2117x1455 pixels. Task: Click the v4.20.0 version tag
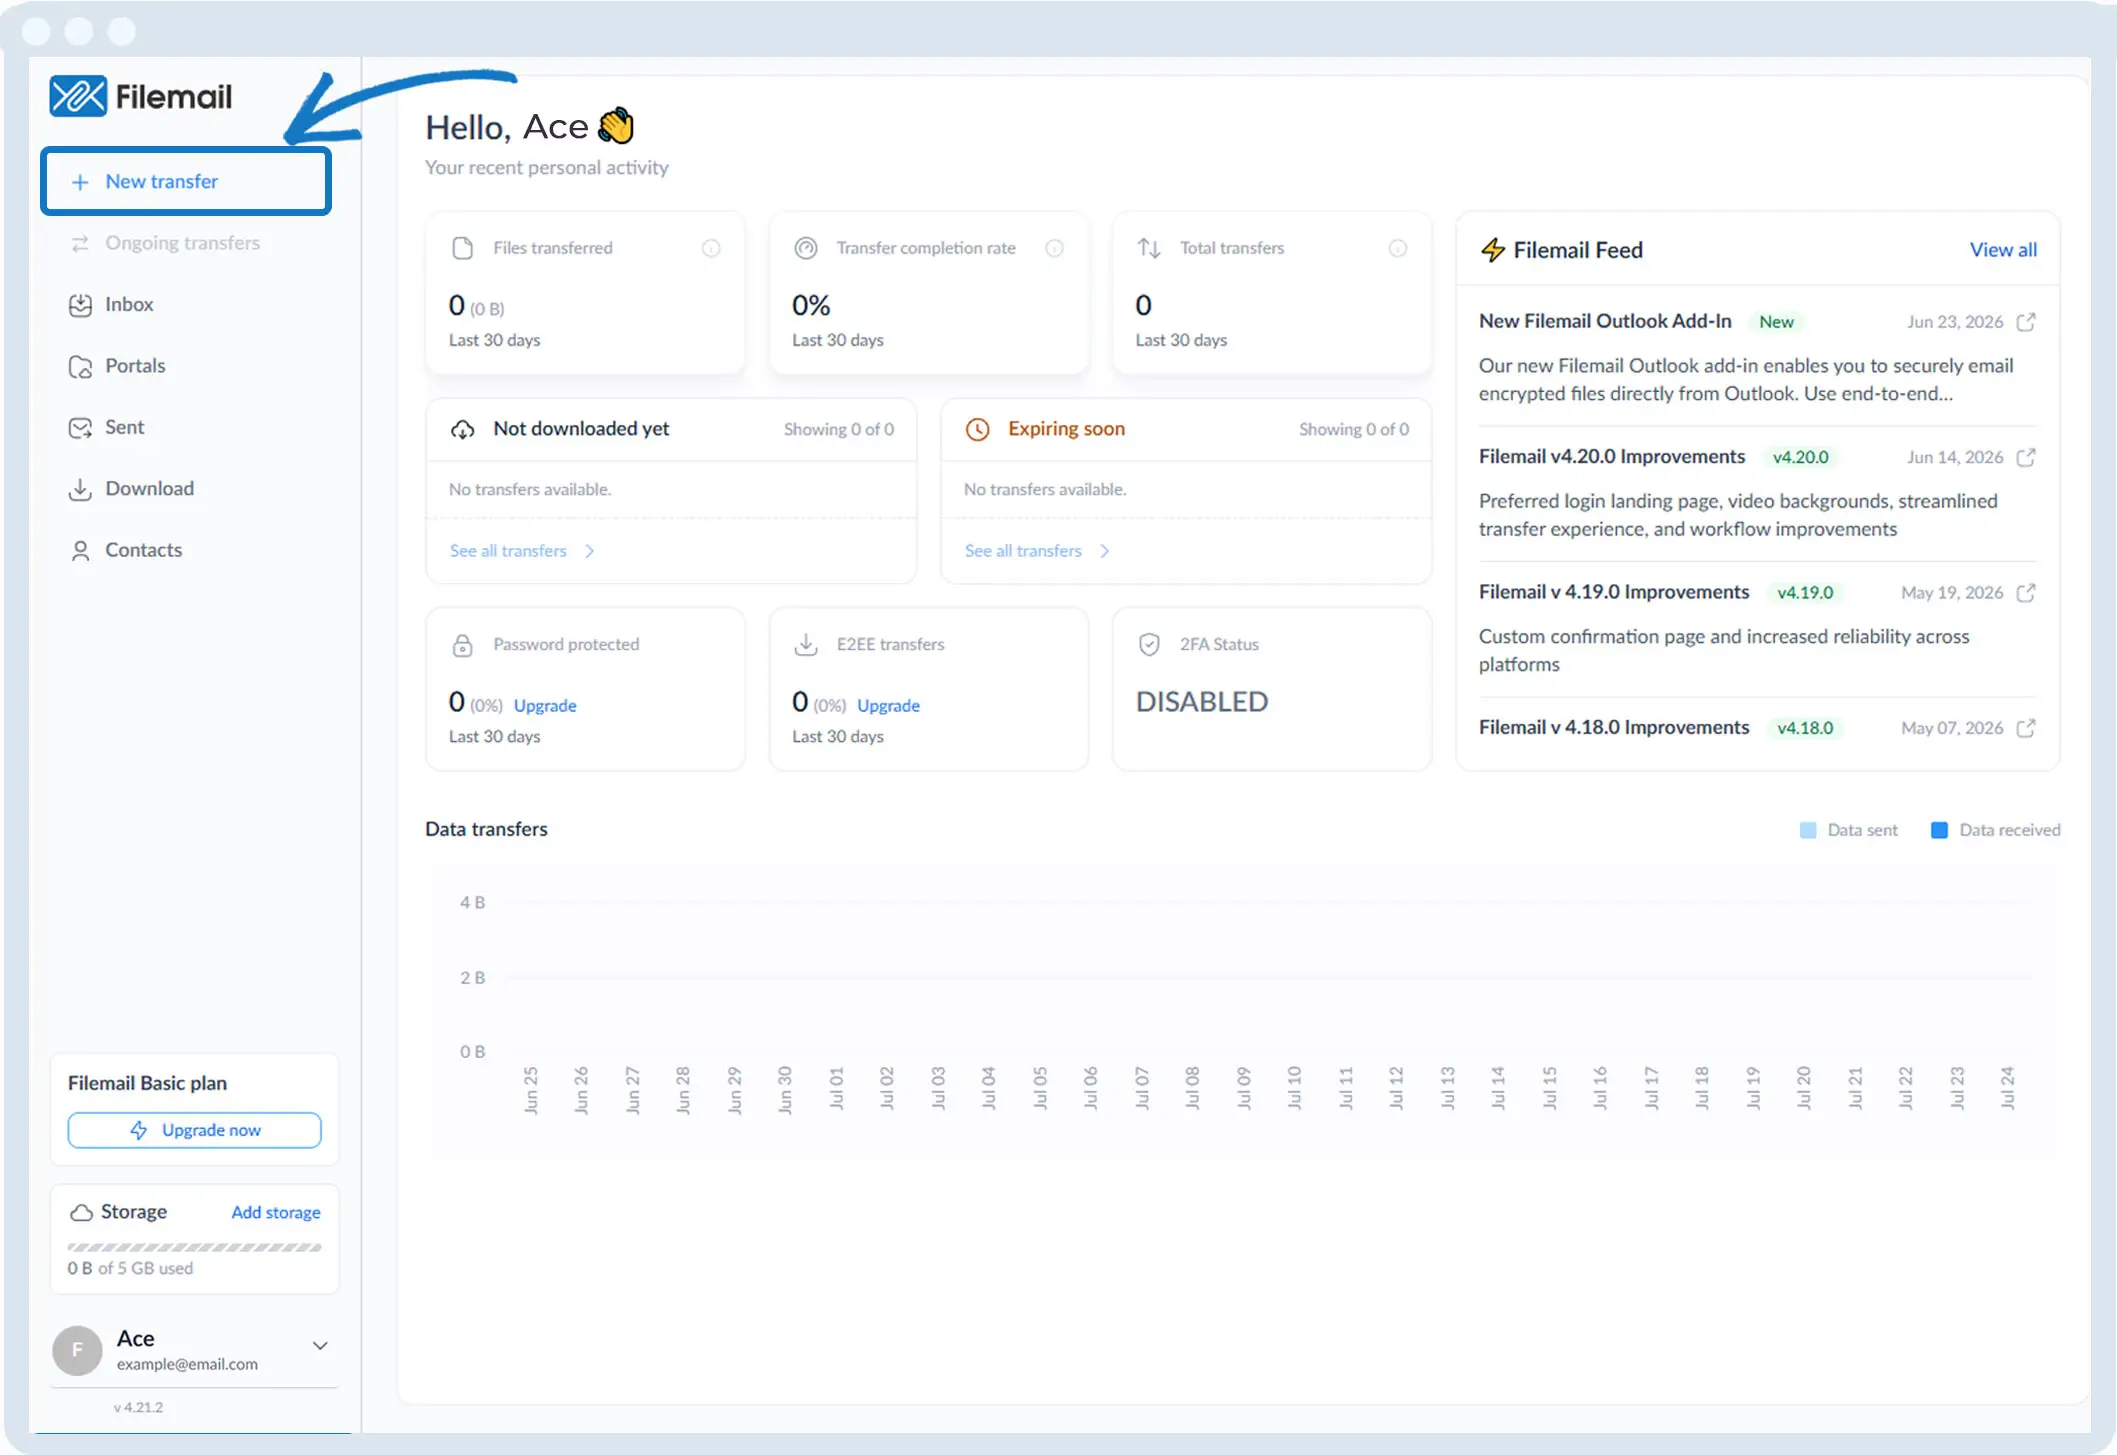pyautogui.click(x=1800, y=457)
